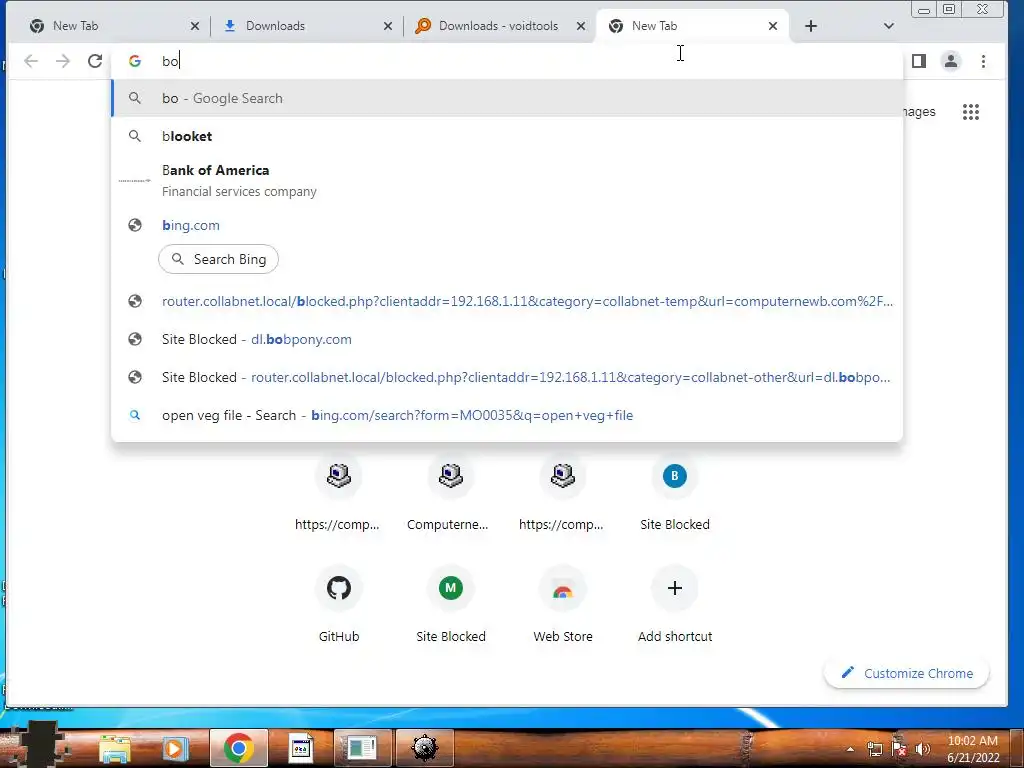Screen dimensions: 1024x768
Task: Click the window-list taskbar icon
Action: pos(362,748)
